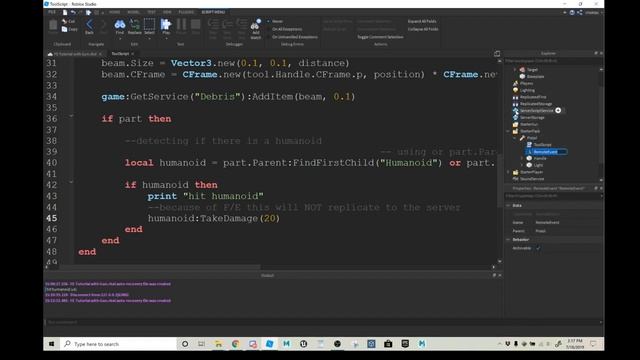Navigate Back with the blue arrow

pyautogui.click(x=89, y=27)
